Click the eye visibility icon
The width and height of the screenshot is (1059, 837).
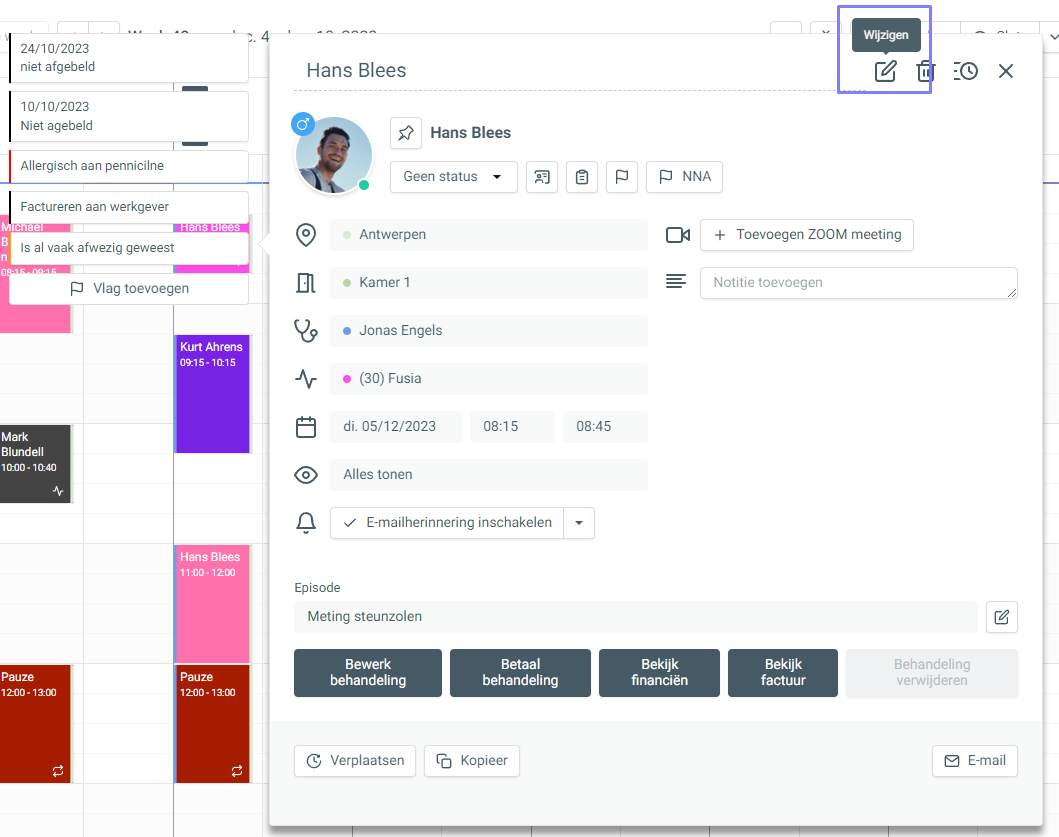coord(306,475)
